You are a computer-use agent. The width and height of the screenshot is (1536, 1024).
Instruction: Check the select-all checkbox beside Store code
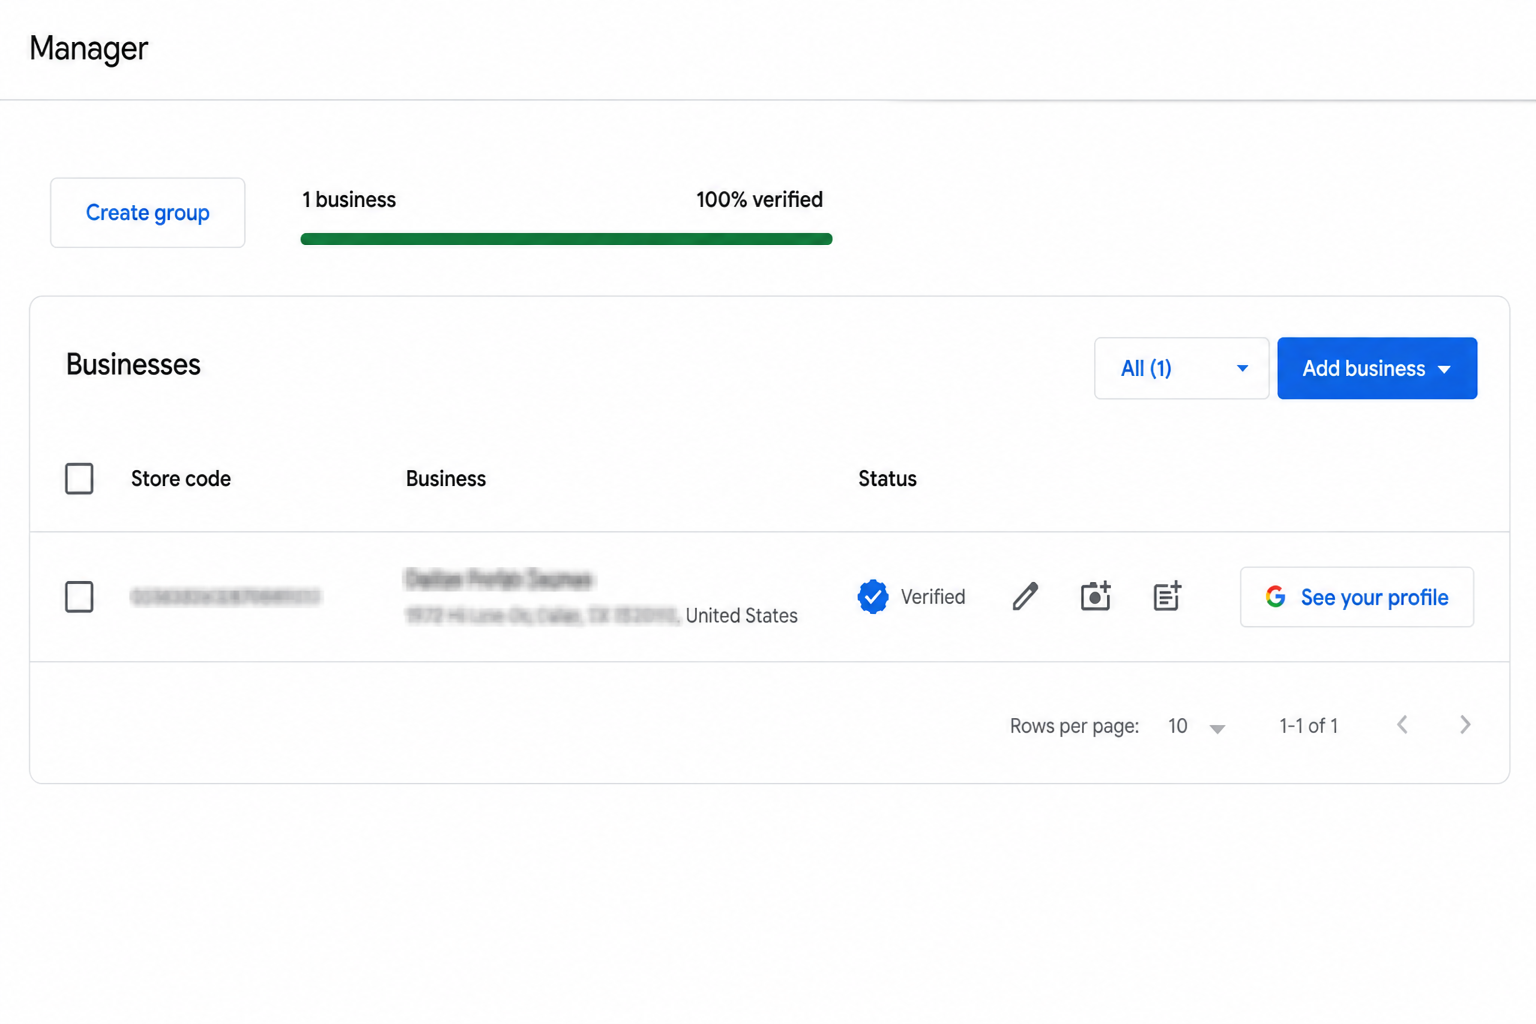pos(79,479)
